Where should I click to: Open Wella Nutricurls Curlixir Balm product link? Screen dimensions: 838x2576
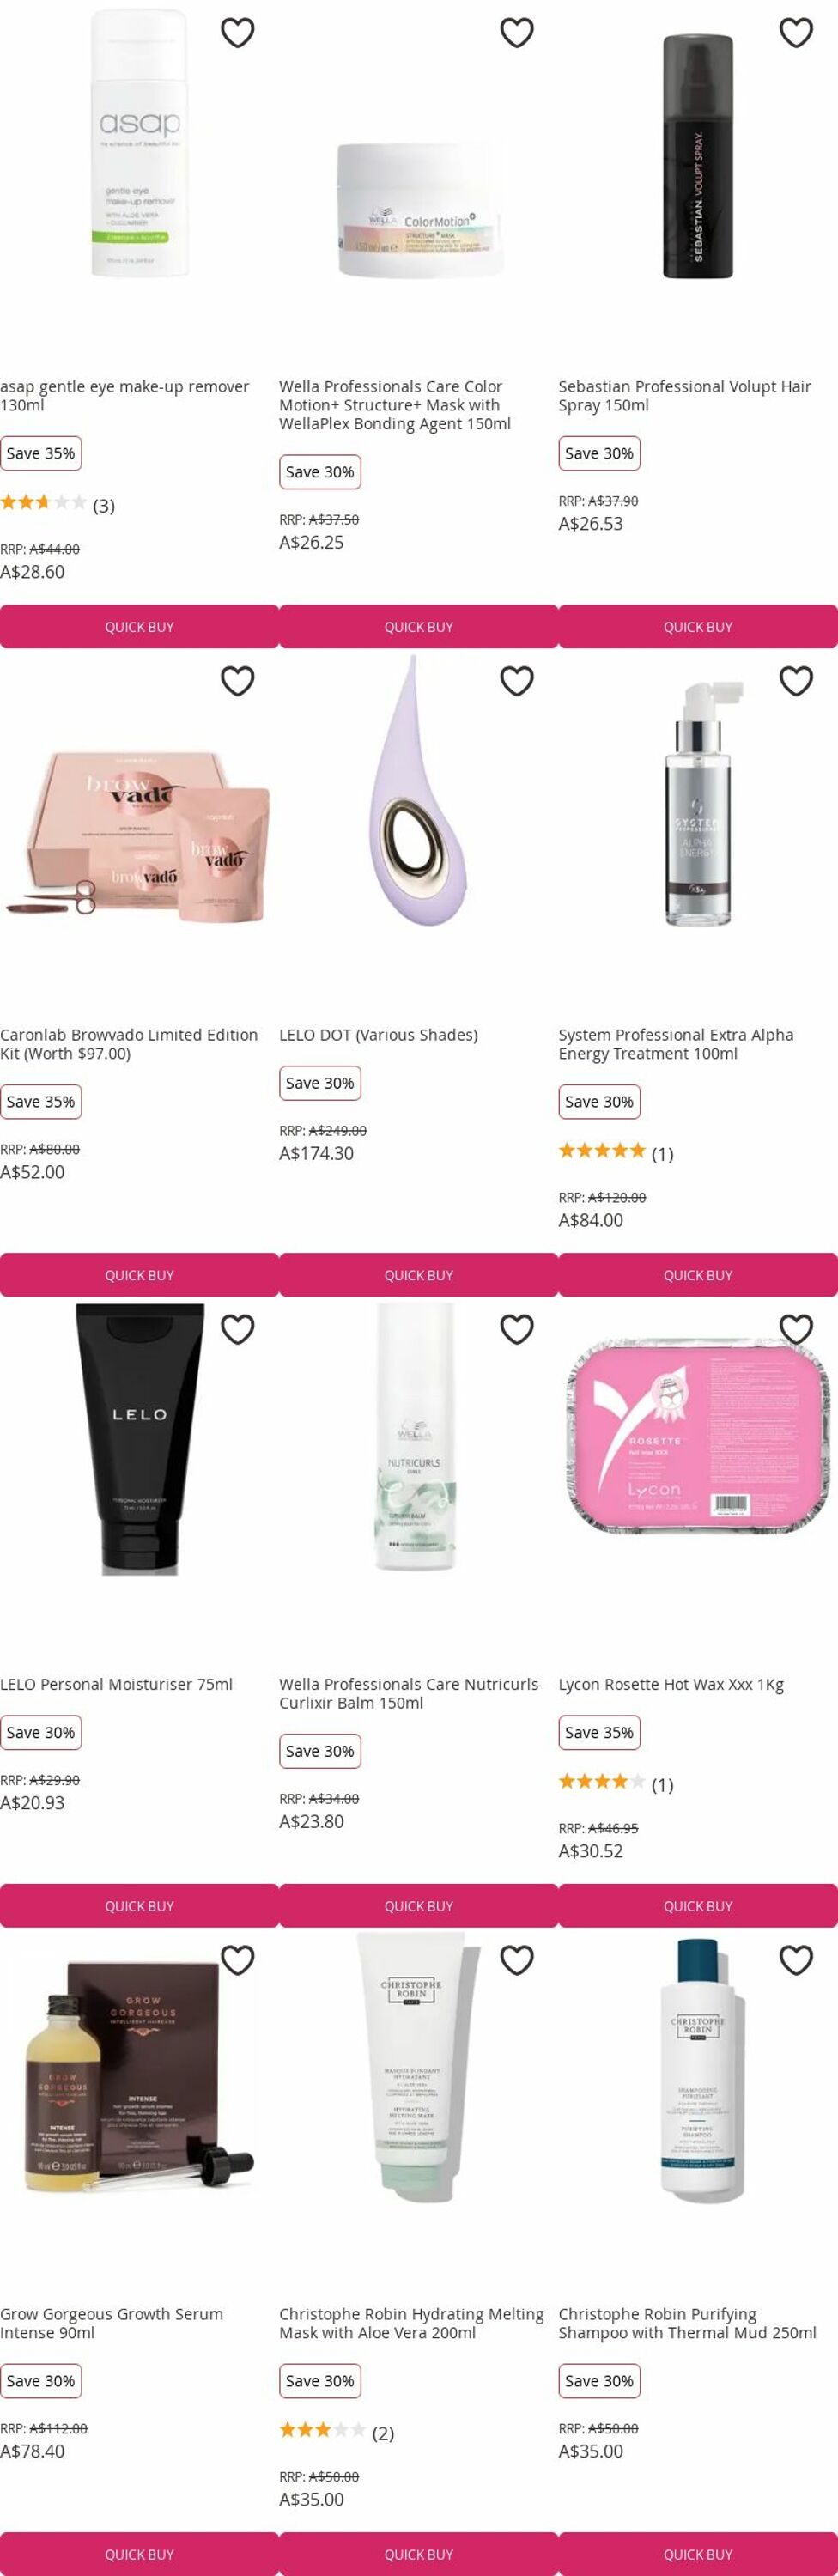click(x=409, y=1693)
